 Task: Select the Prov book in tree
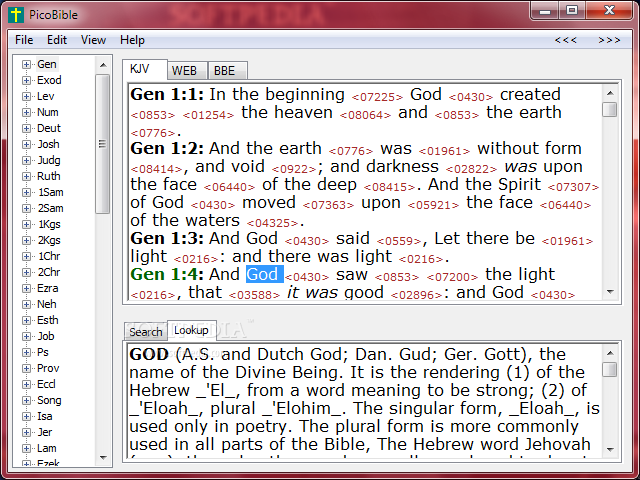[x=48, y=368]
